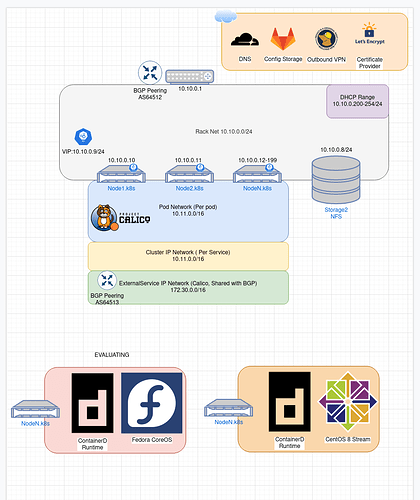
Task: Click the blue badge on Node1 server
Action: tap(133, 167)
